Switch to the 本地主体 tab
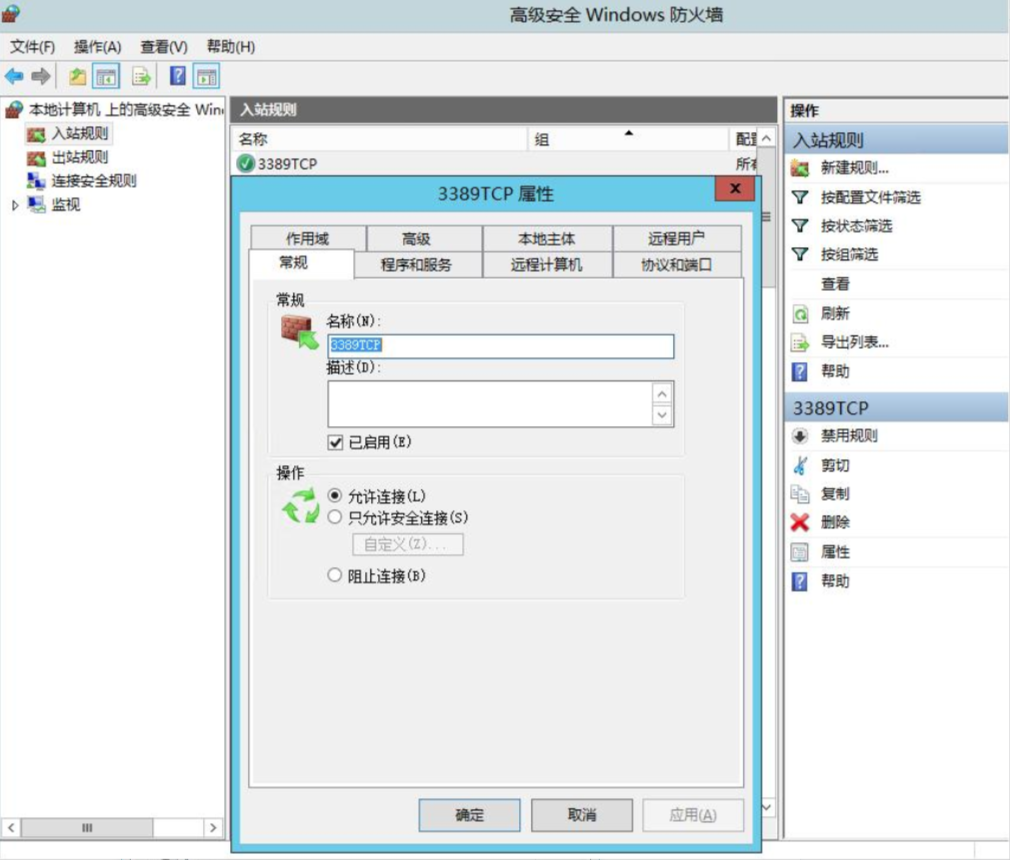Image resolution: width=1010 pixels, height=860 pixels. 546,239
